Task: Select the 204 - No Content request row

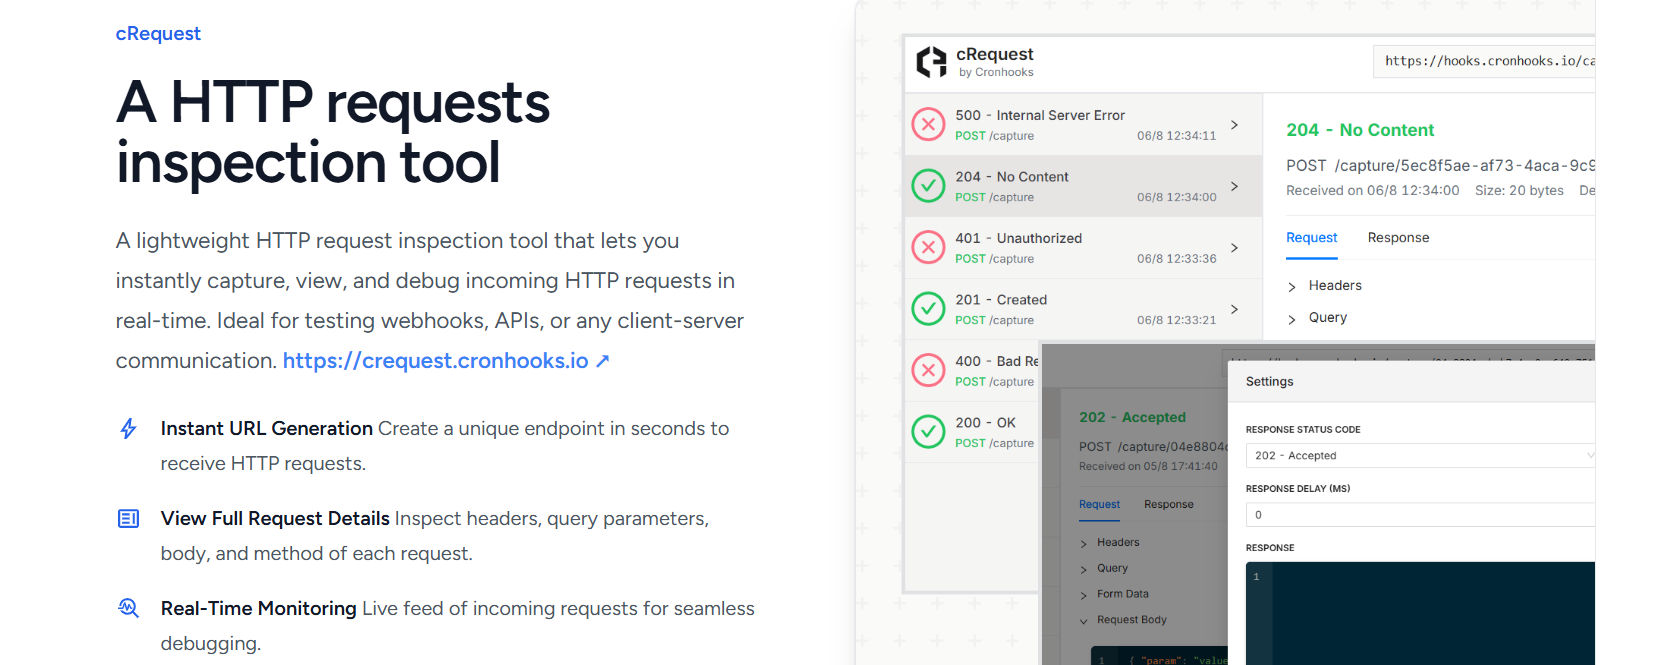Action: pos(1083,186)
